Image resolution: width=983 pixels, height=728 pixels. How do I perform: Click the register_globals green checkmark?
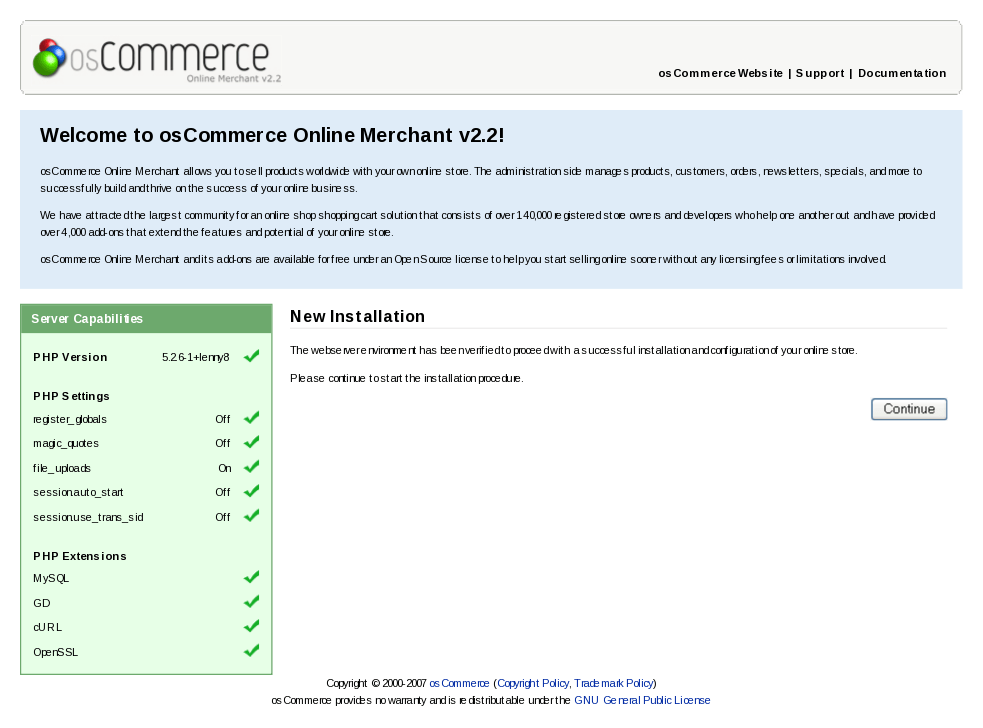click(251, 418)
